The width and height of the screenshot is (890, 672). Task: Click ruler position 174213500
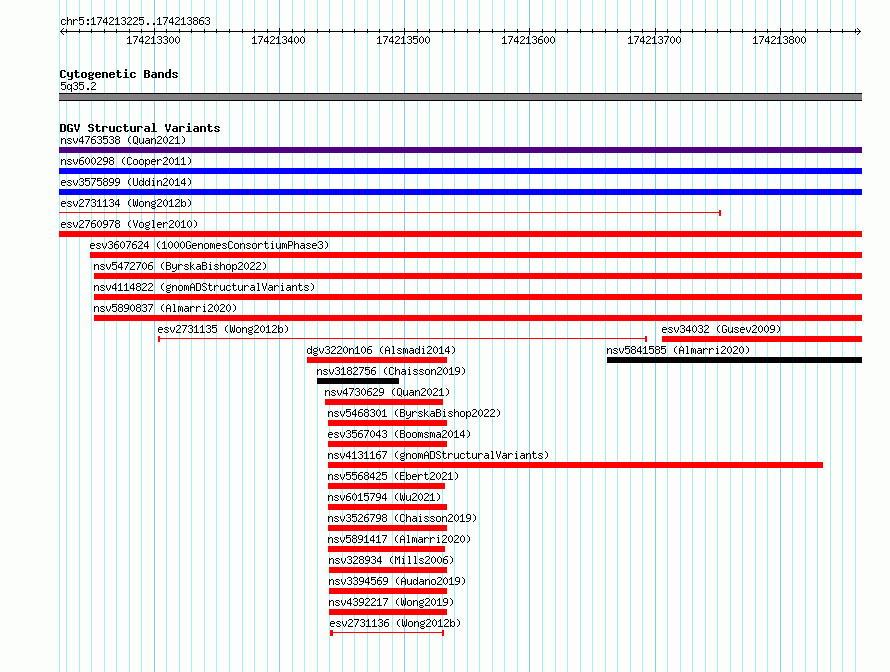(404, 40)
